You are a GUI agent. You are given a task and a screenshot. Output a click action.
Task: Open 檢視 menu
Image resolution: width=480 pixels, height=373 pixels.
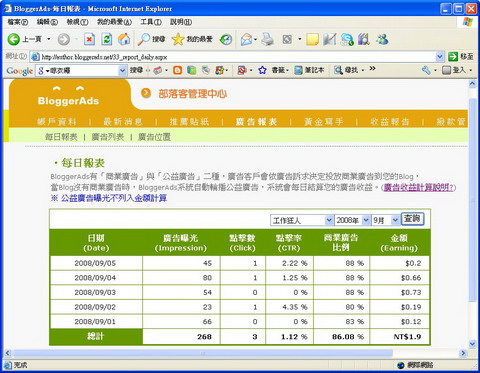[x=77, y=22]
